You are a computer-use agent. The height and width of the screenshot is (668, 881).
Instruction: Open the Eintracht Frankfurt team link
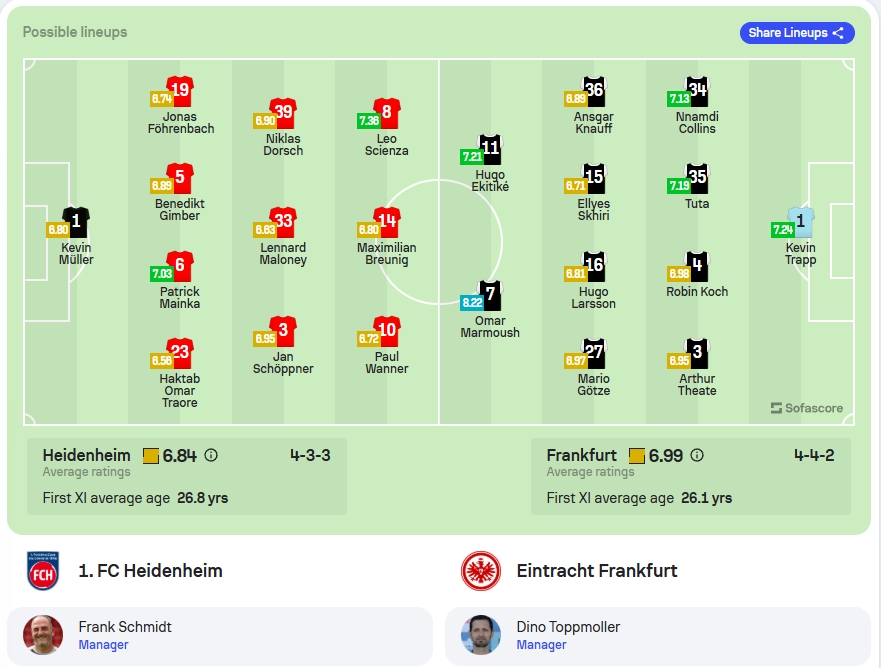(x=597, y=571)
